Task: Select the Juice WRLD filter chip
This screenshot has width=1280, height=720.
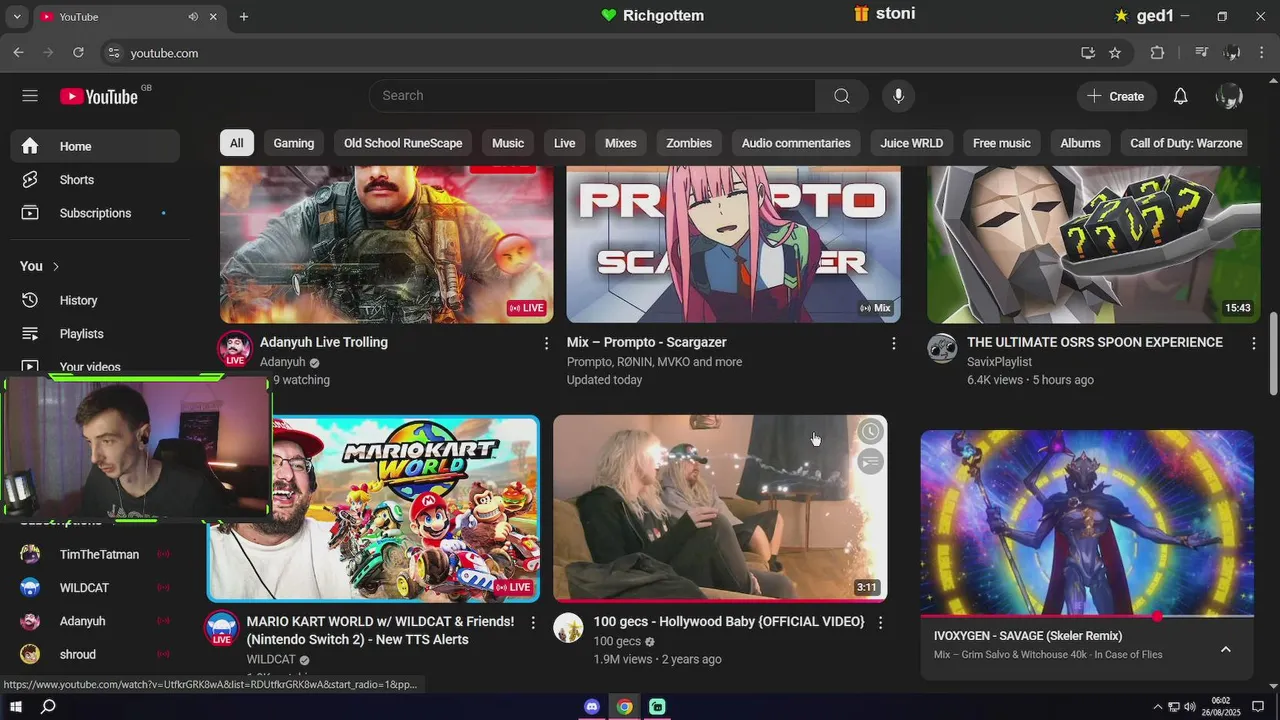Action: tap(912, 143)
